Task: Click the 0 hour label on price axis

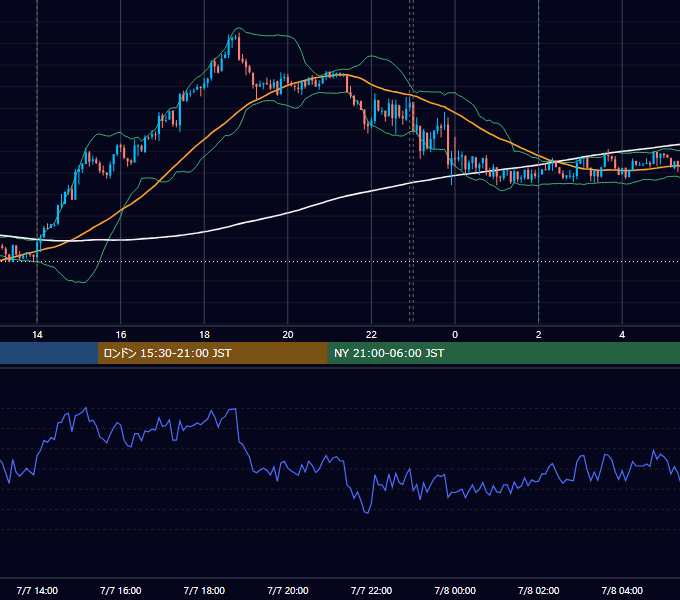Action: tap(455, 335)
